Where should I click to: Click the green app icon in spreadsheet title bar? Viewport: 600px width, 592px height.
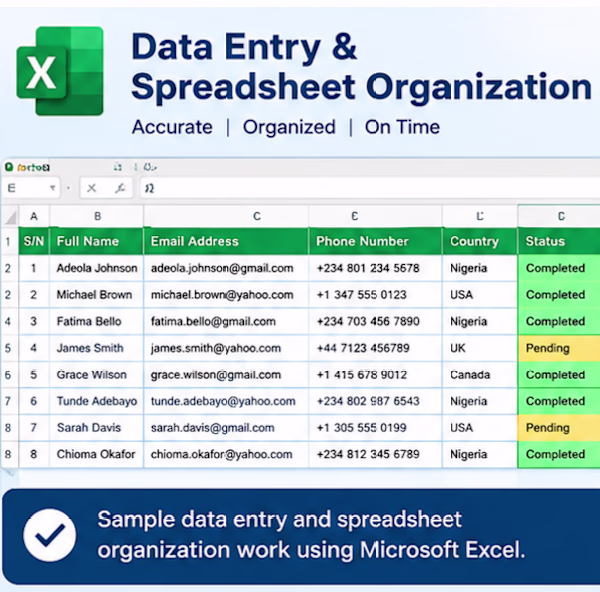pos(9,167)
